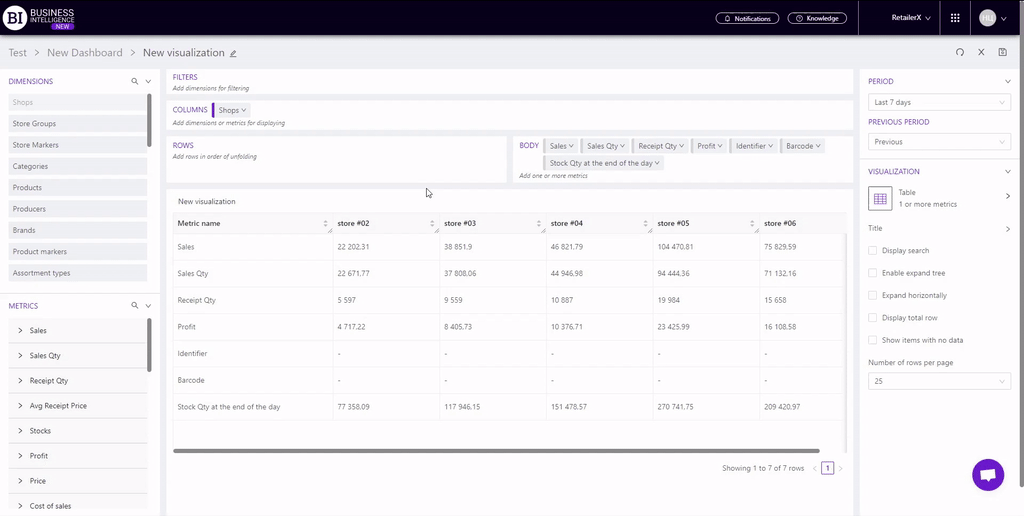Toggle the Display total row checkbox
Screen dimensions: 1024x517
click(x=873, y=318)
